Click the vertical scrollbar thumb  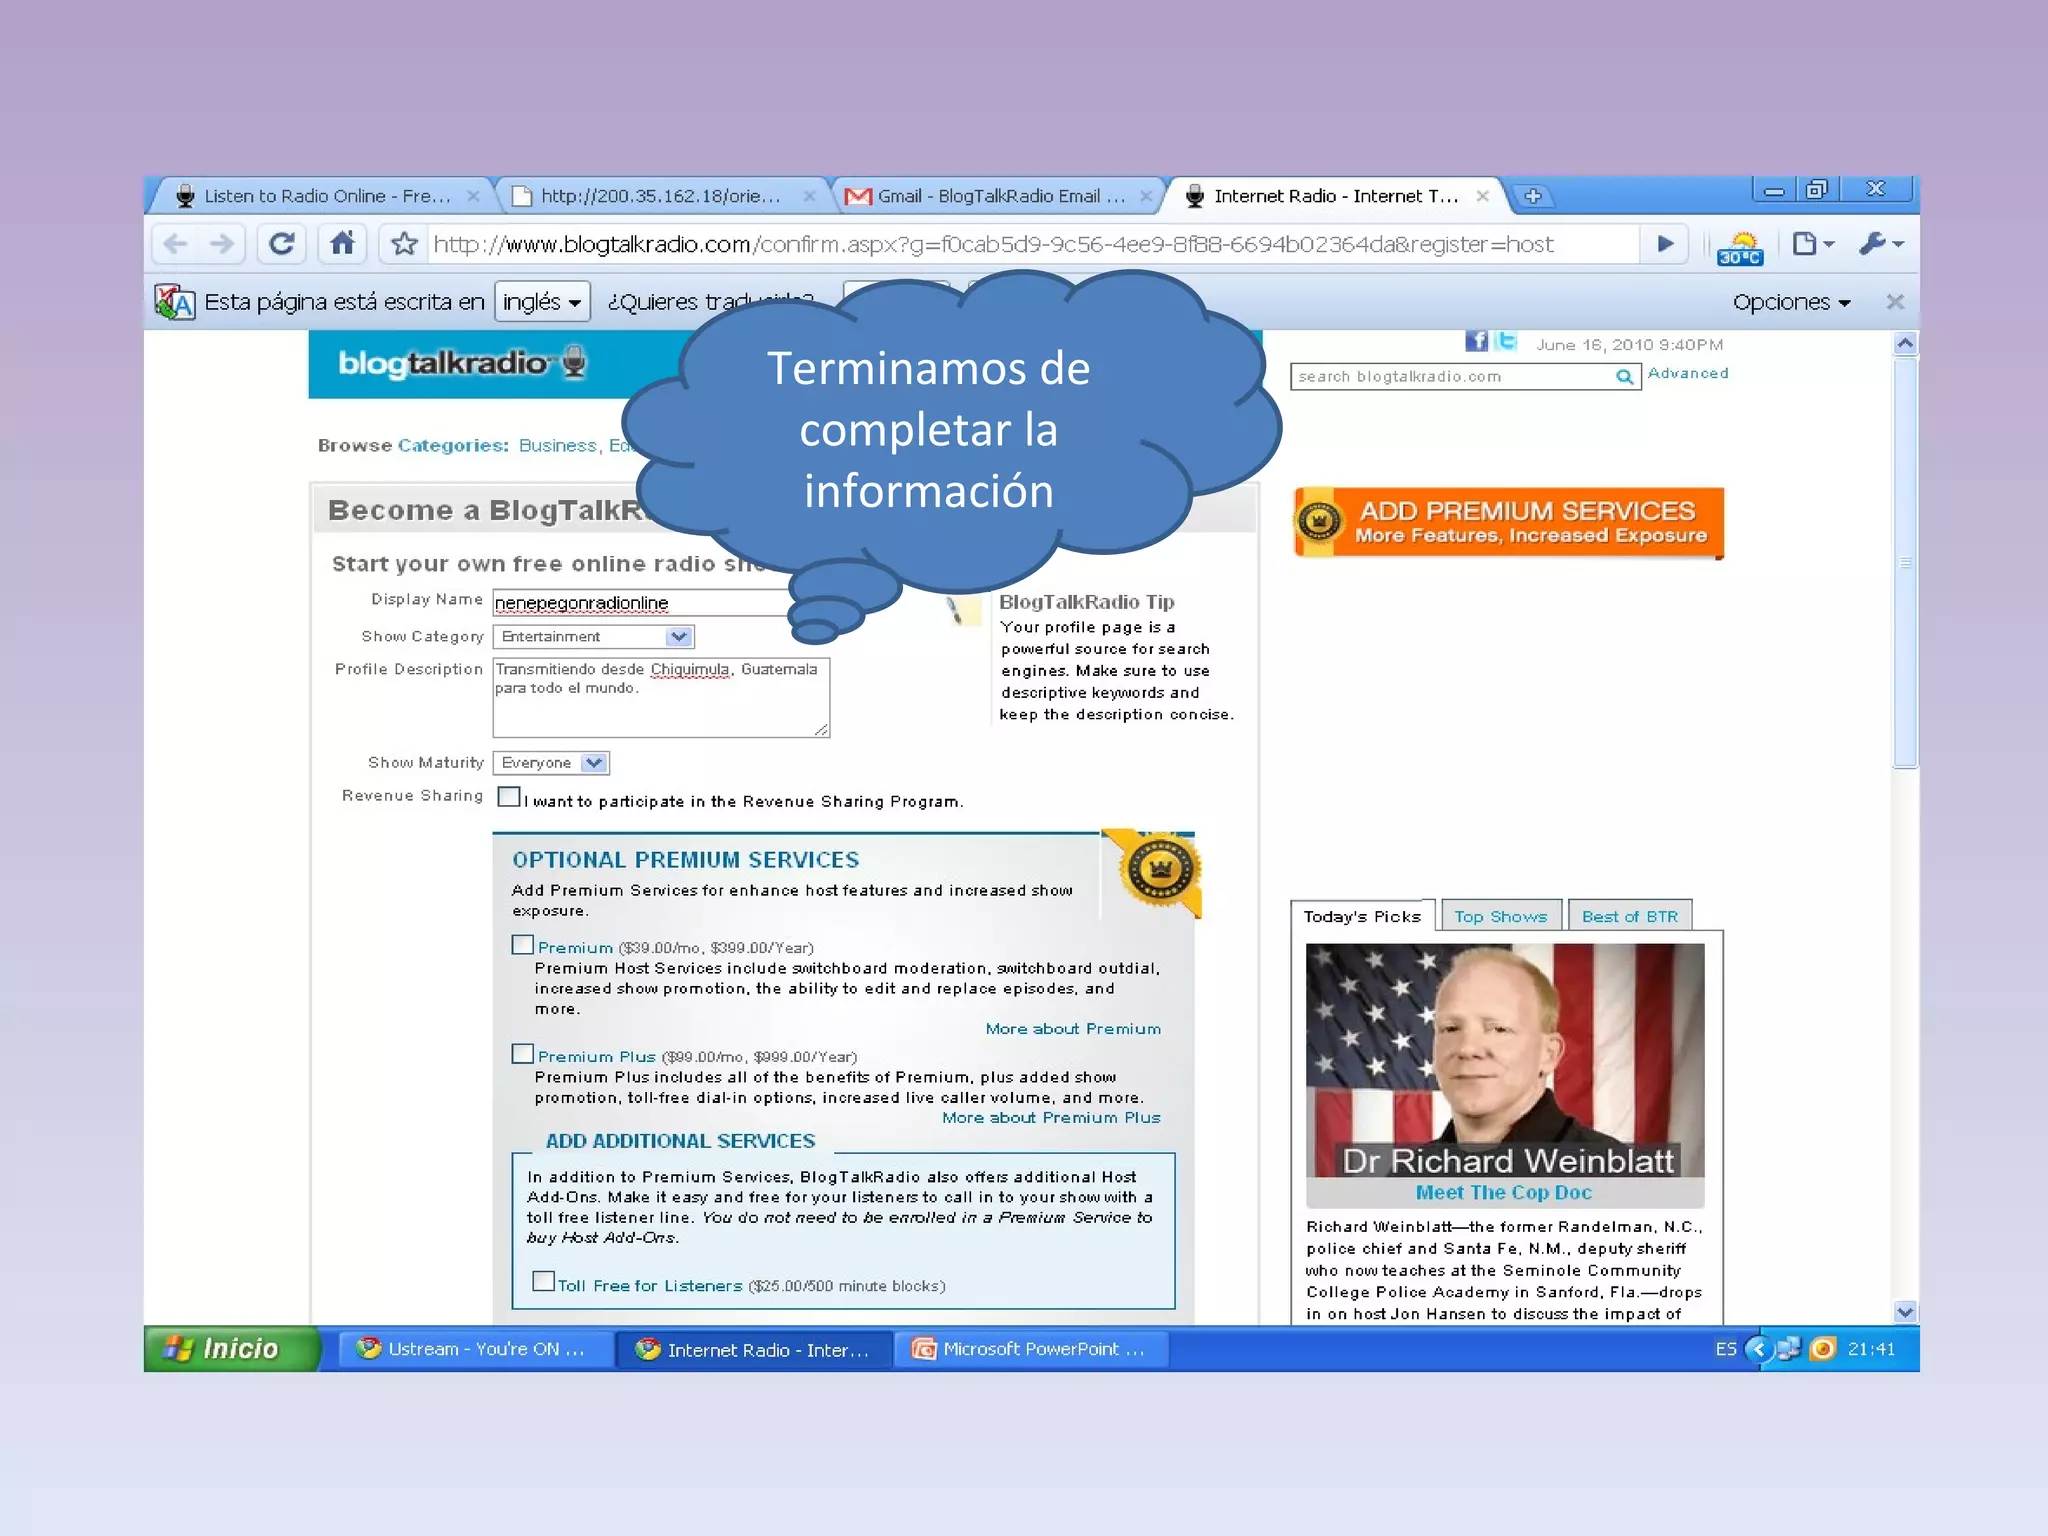(1905, 562)
